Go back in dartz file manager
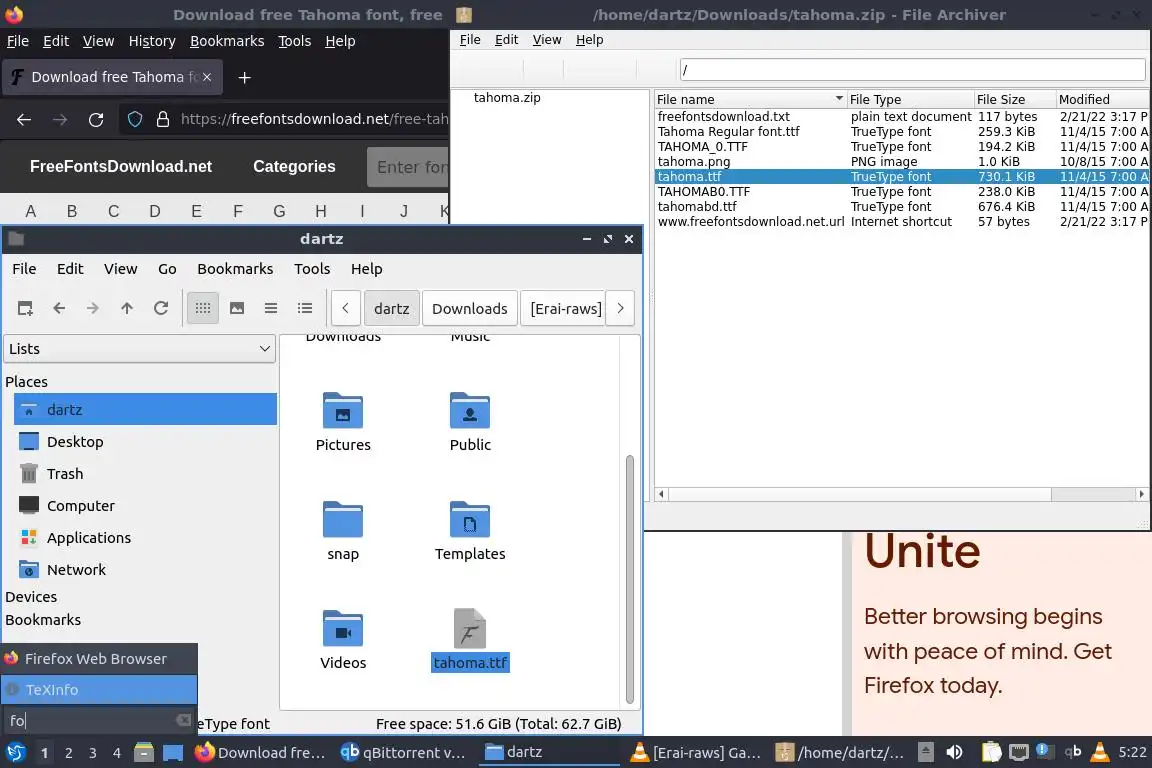Viewport: 1152px width, 768px height. coord(59,309)
